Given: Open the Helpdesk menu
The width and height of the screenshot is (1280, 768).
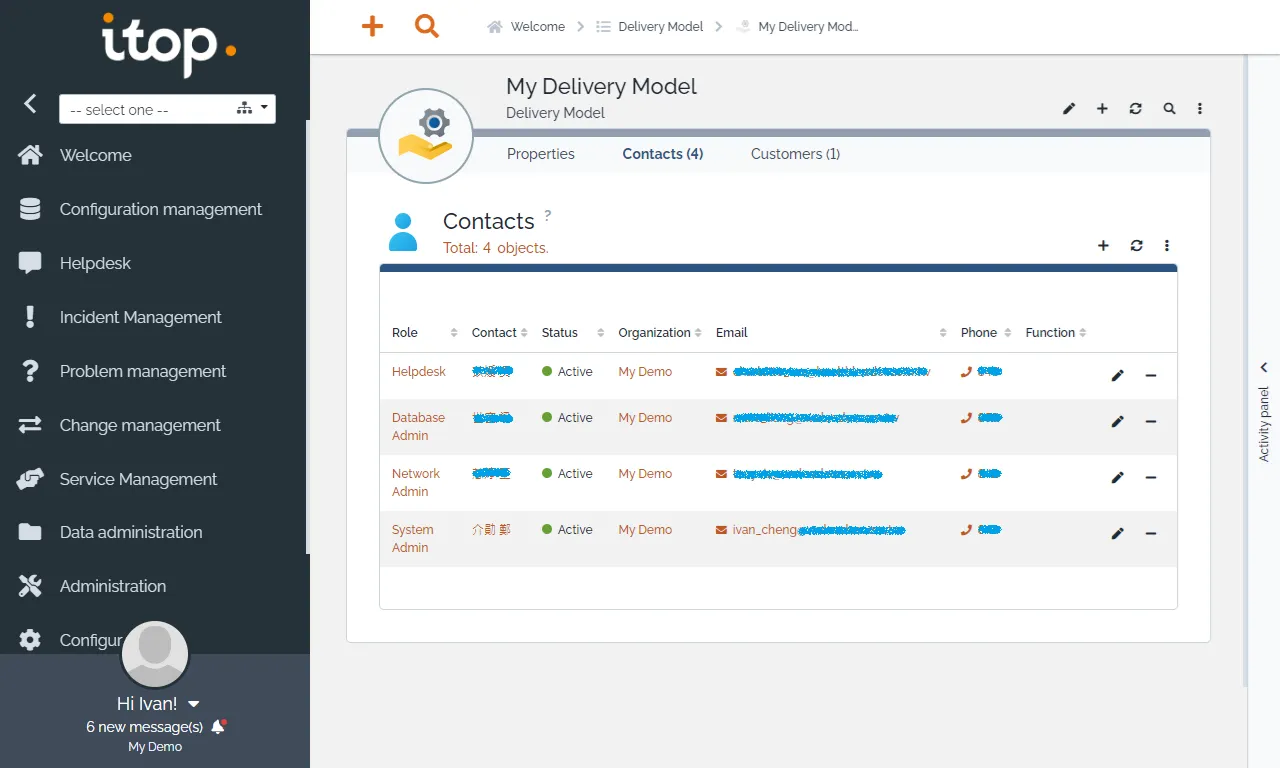Looking at the screenshot, I should pos(95,263).
